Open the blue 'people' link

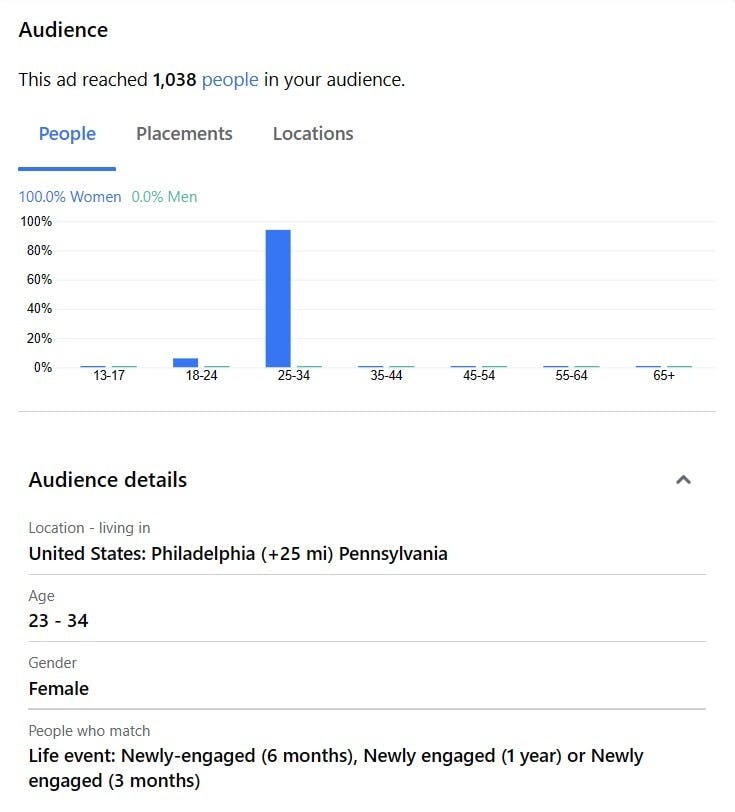230,80
